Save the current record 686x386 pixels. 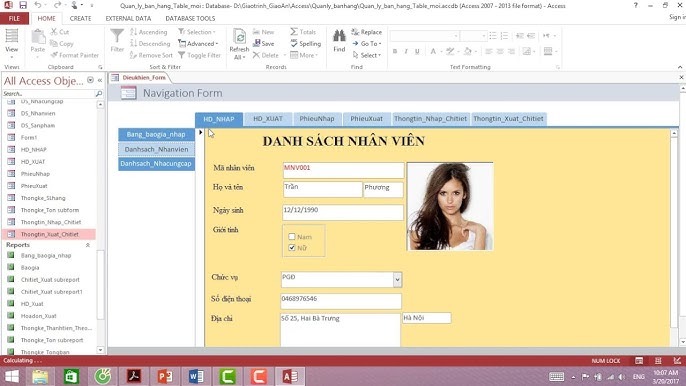point(263,44)
